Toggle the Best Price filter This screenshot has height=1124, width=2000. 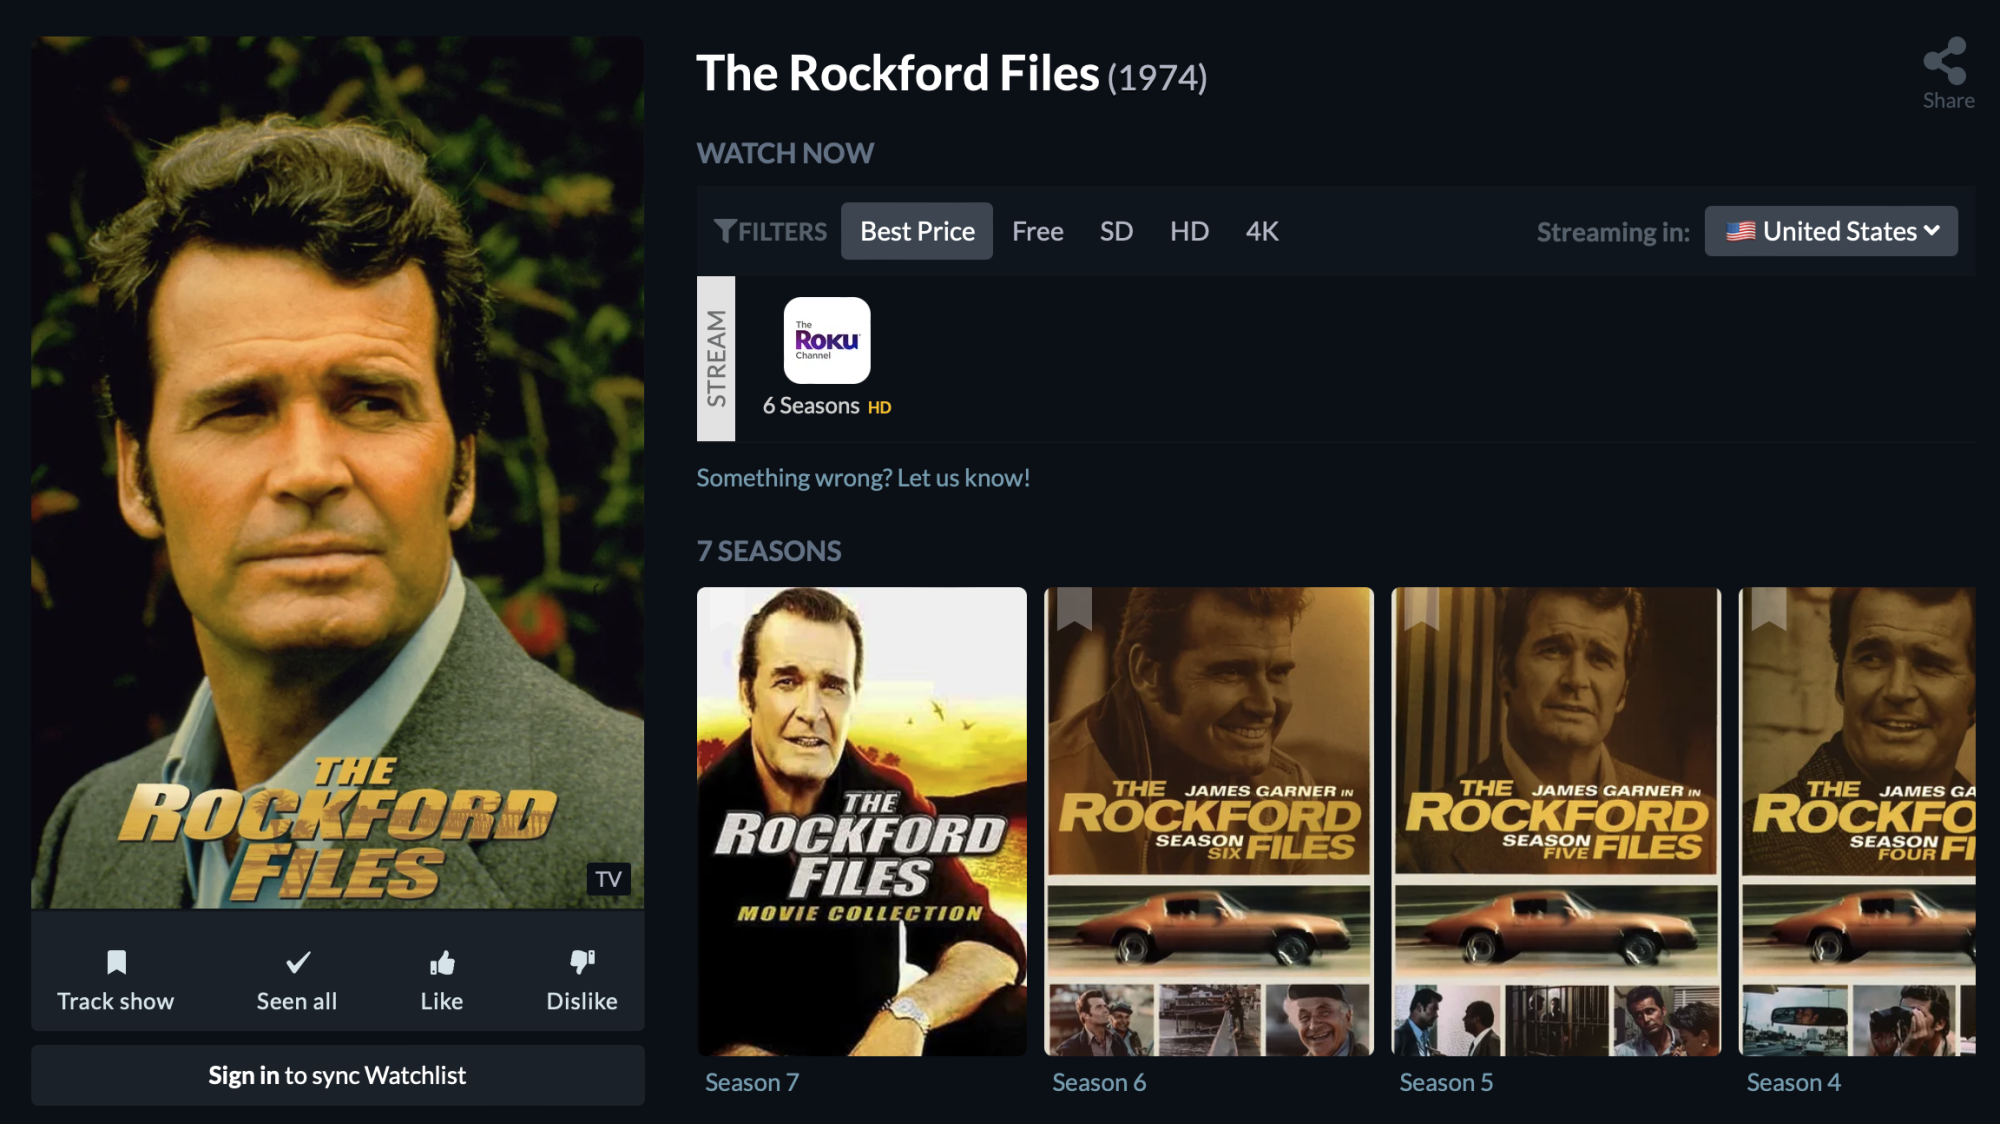click(917, 231)
